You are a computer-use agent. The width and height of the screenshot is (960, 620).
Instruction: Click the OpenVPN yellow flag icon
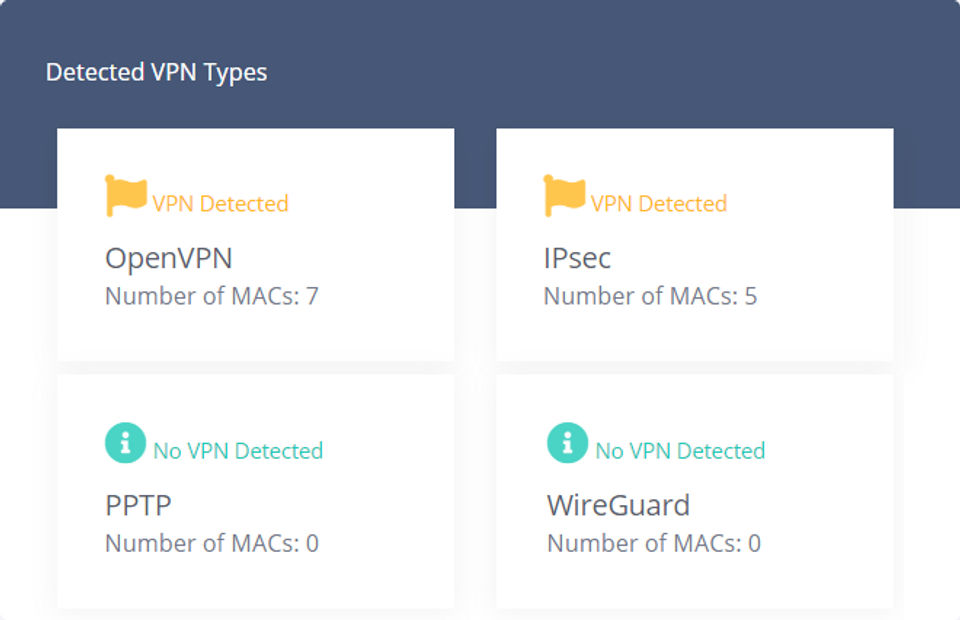tap(126, 196)
